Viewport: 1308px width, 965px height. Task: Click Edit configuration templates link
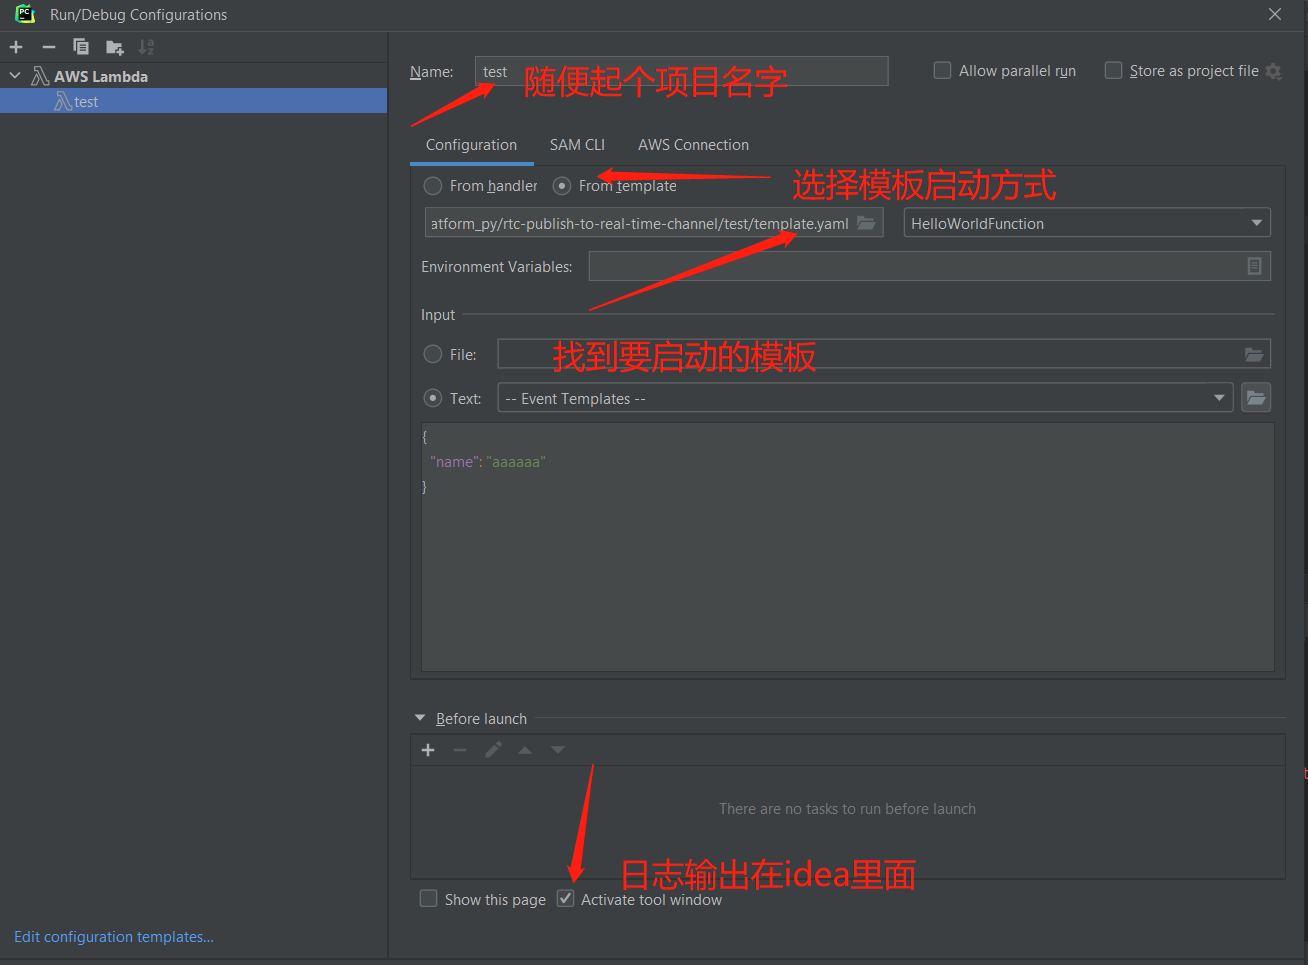tap(114, 937)
